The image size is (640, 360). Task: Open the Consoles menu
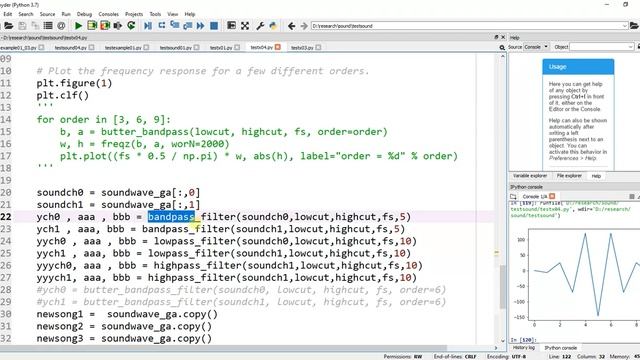click(109, 14)
